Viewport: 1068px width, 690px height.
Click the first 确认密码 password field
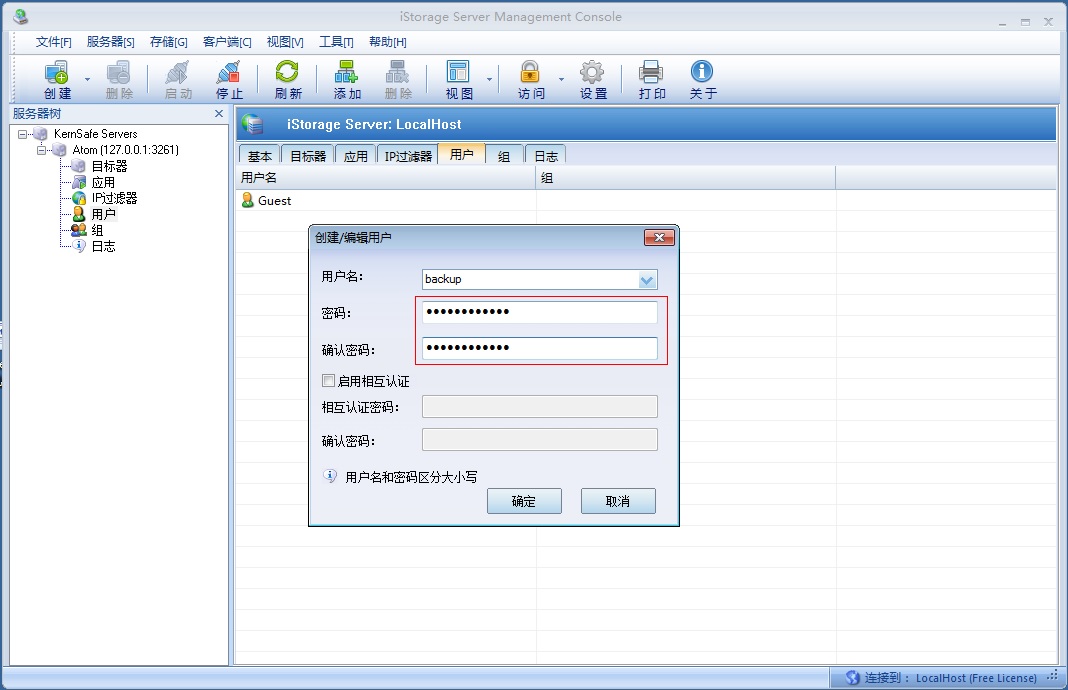[539, 348]
